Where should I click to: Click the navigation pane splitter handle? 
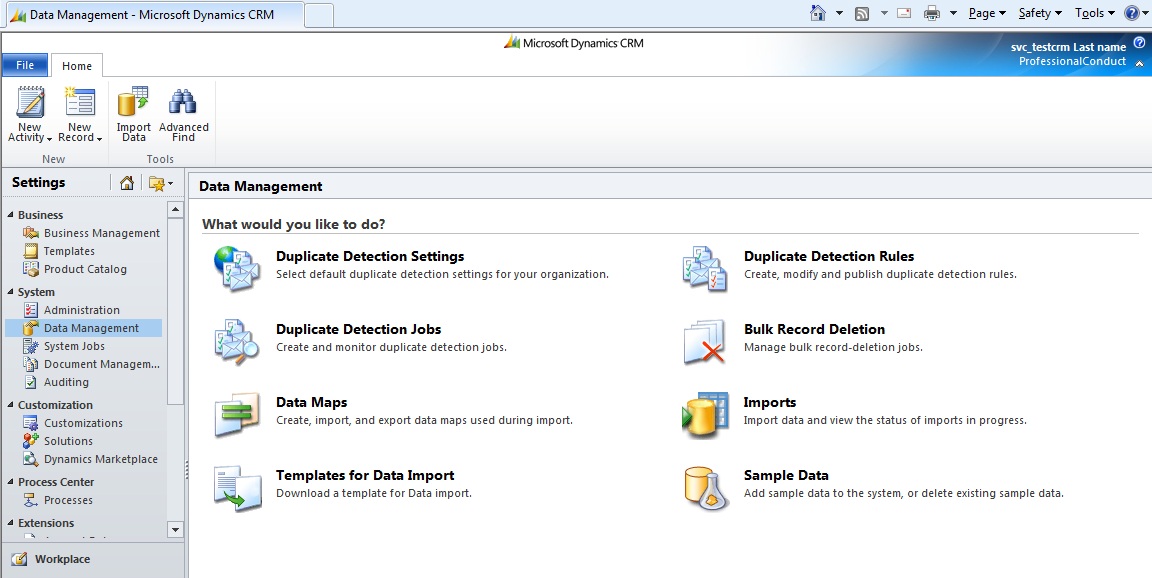(187, 470)
